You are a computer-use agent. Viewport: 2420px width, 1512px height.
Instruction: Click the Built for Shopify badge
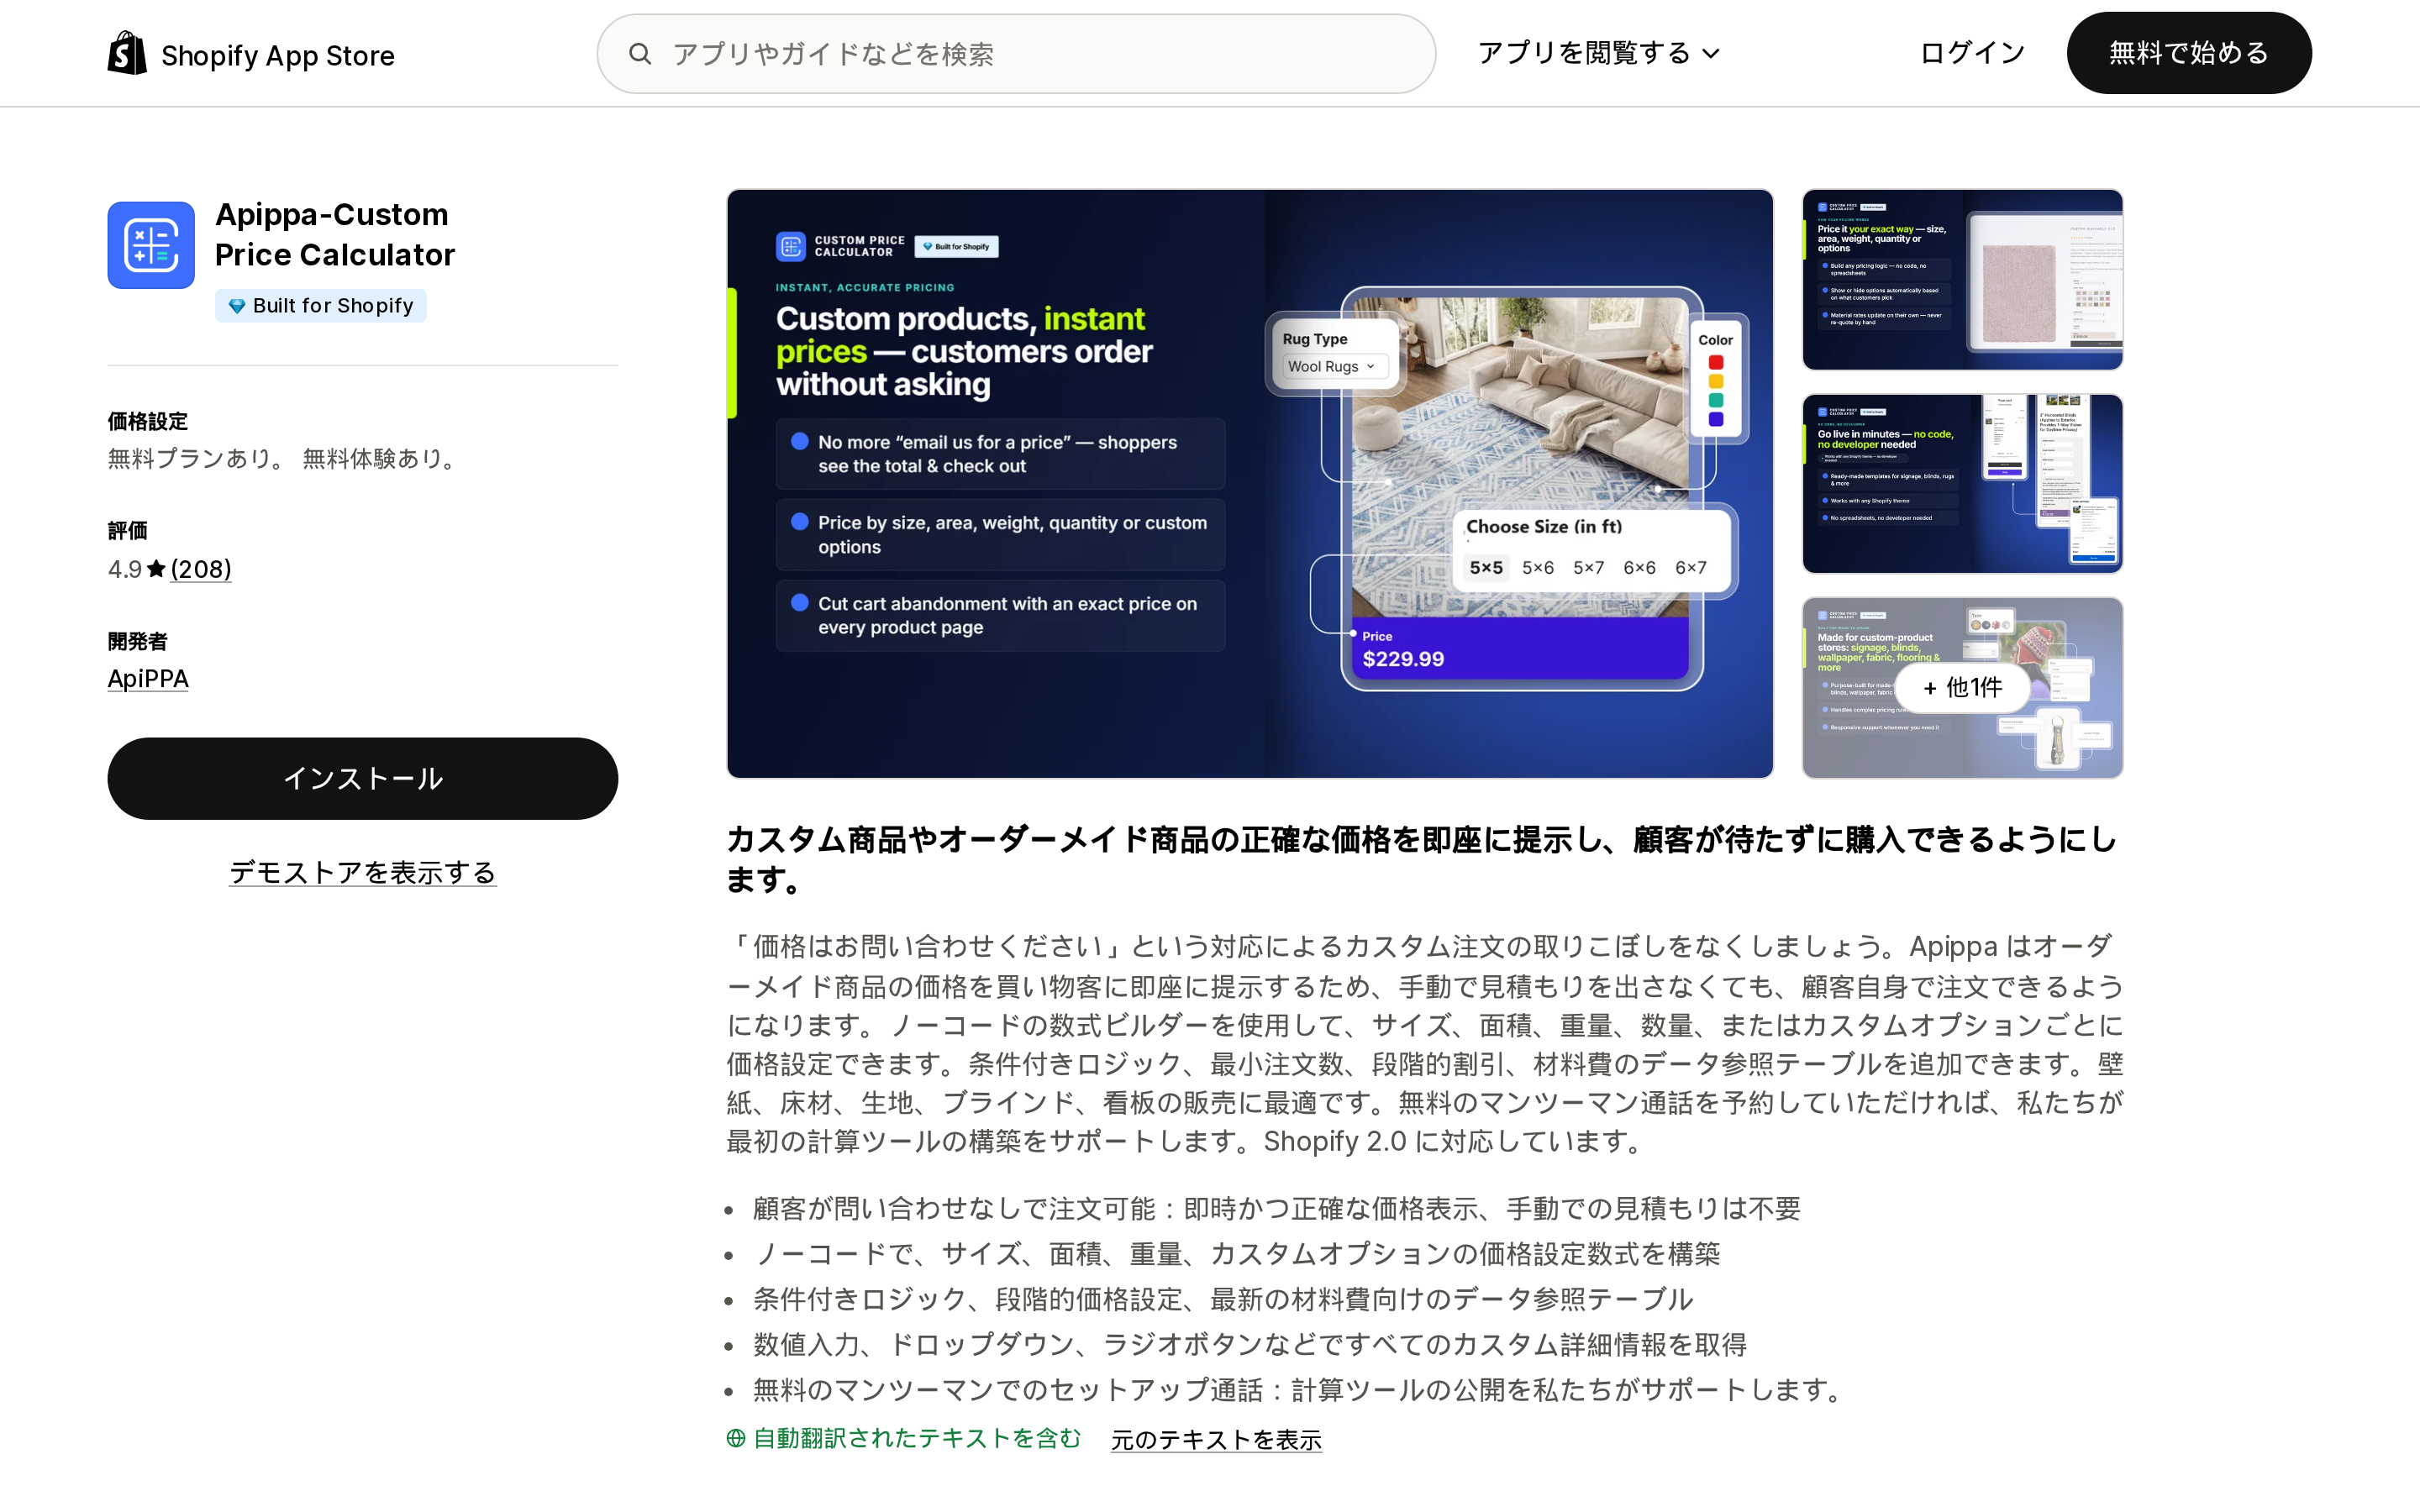click(x=321, y=306)
